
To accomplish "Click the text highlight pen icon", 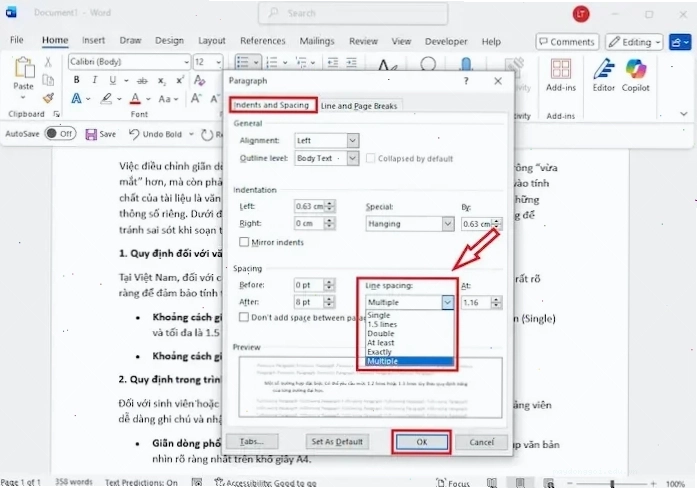I will pyautogui.click(x=106, y=98).
